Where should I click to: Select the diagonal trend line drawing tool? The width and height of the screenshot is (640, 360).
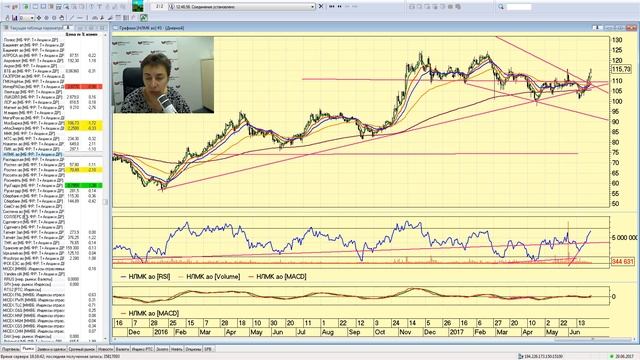coord(71,18)
